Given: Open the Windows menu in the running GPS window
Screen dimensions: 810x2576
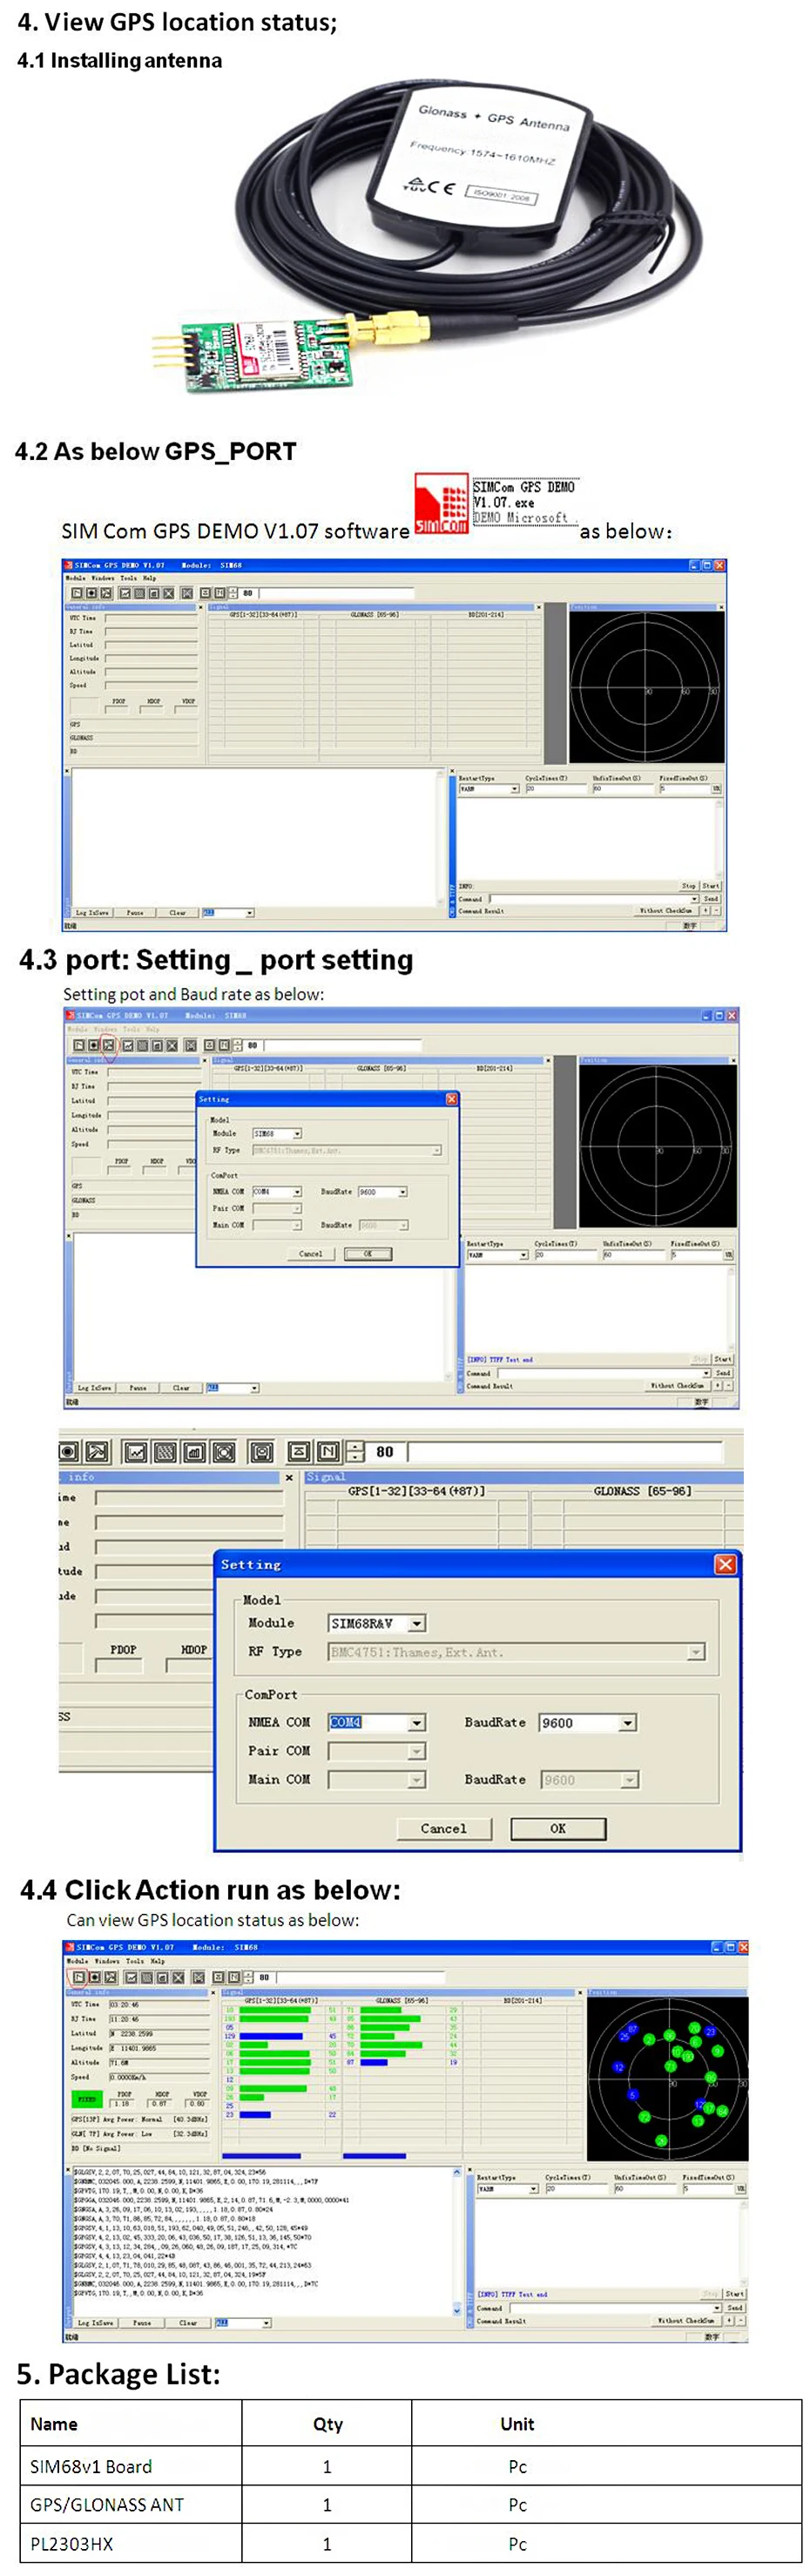Looking at the screenshot, I should (107, 1962).
